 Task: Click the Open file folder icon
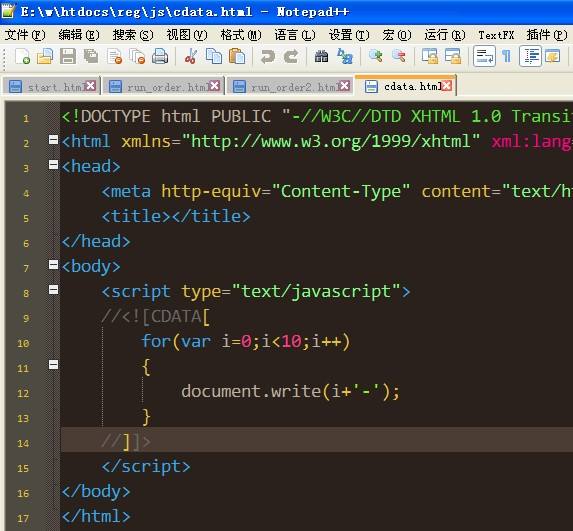click(x=45, y=57)
